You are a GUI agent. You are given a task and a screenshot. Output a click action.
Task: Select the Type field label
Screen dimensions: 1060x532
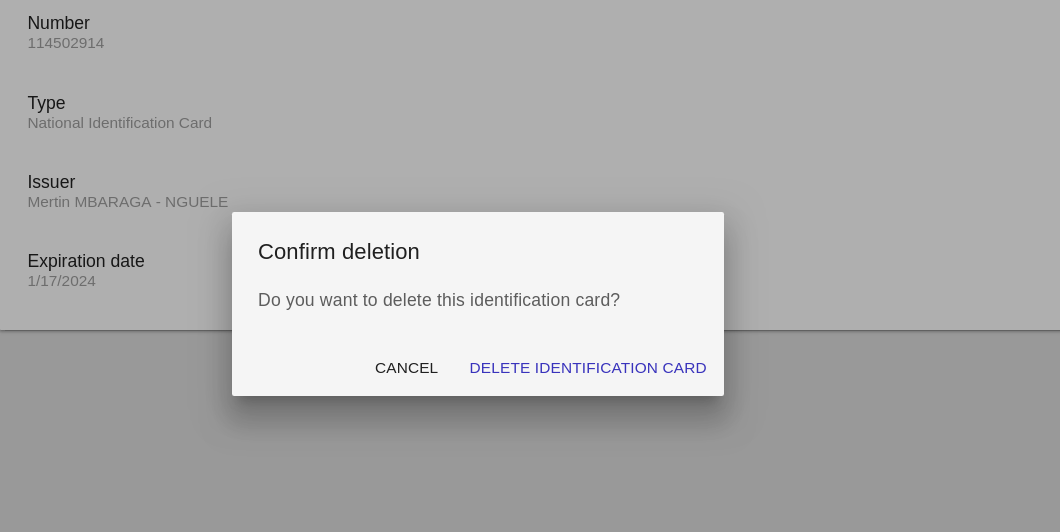coord(46,103)
